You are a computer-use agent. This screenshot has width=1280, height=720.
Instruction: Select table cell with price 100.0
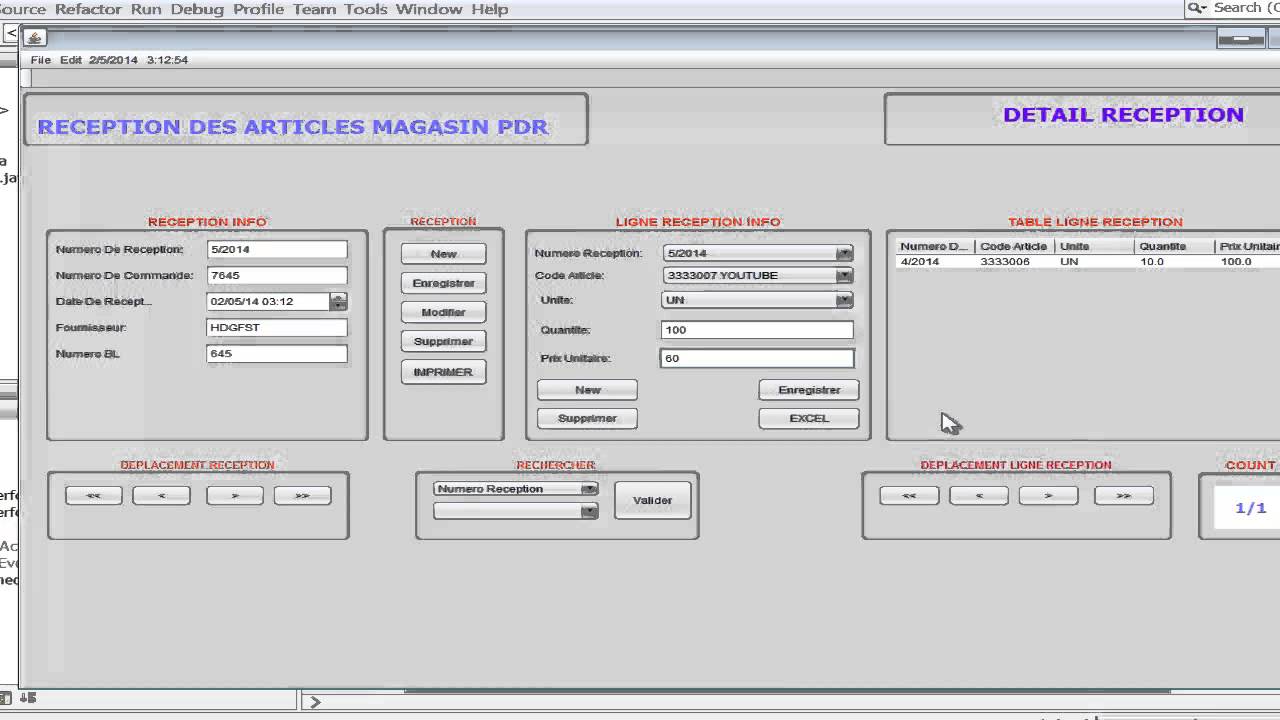pyautogui.click(x=1248, y=261)
